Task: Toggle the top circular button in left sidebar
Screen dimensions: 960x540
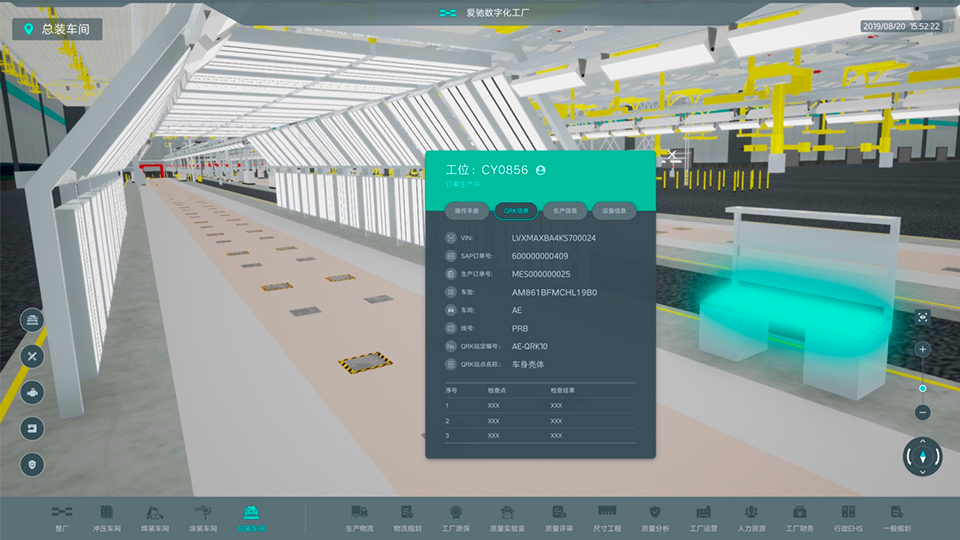Action: tap(32, 320)
